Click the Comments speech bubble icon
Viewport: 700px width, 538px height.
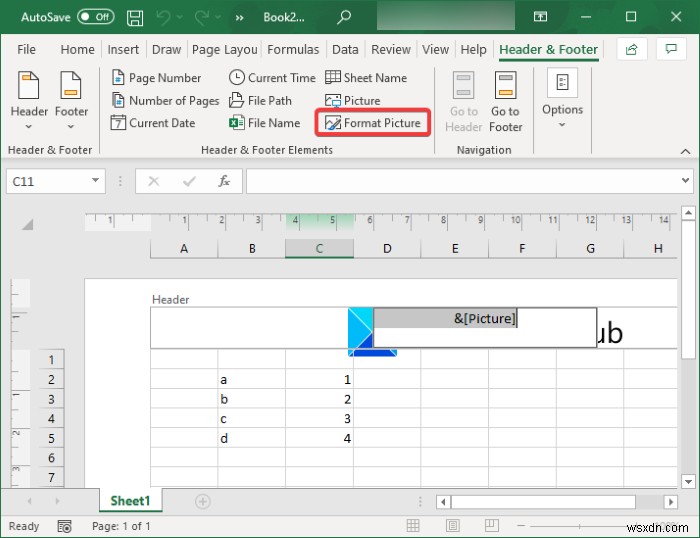point(671,49)
